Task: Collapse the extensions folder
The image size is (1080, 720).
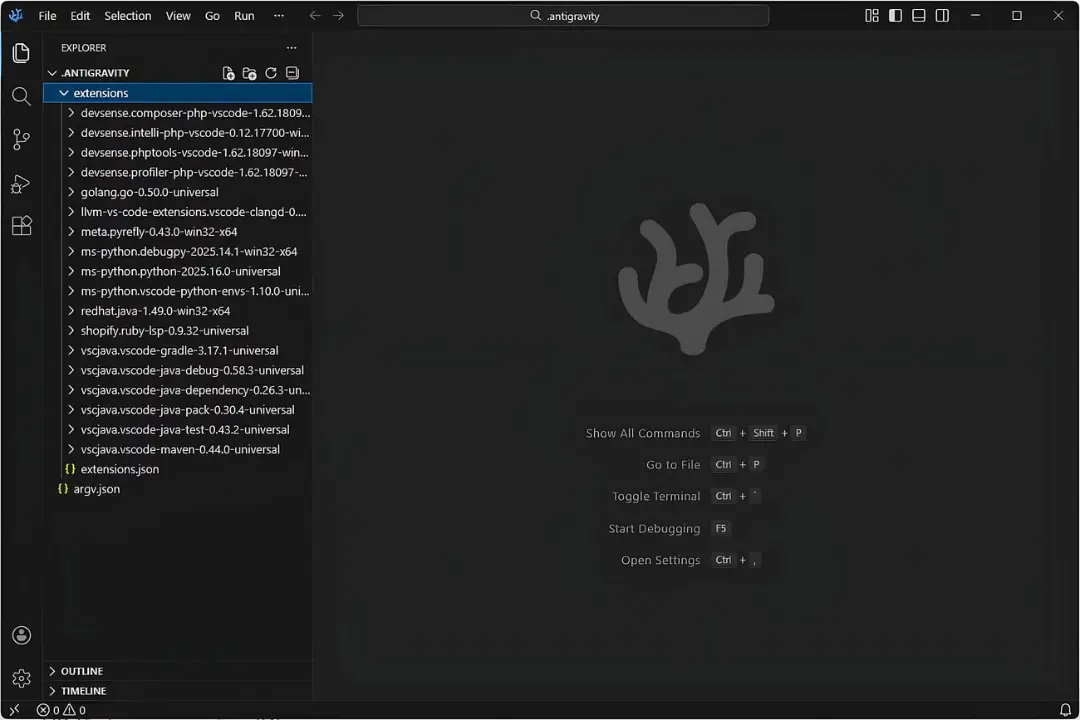Action: tap(177, 93)
